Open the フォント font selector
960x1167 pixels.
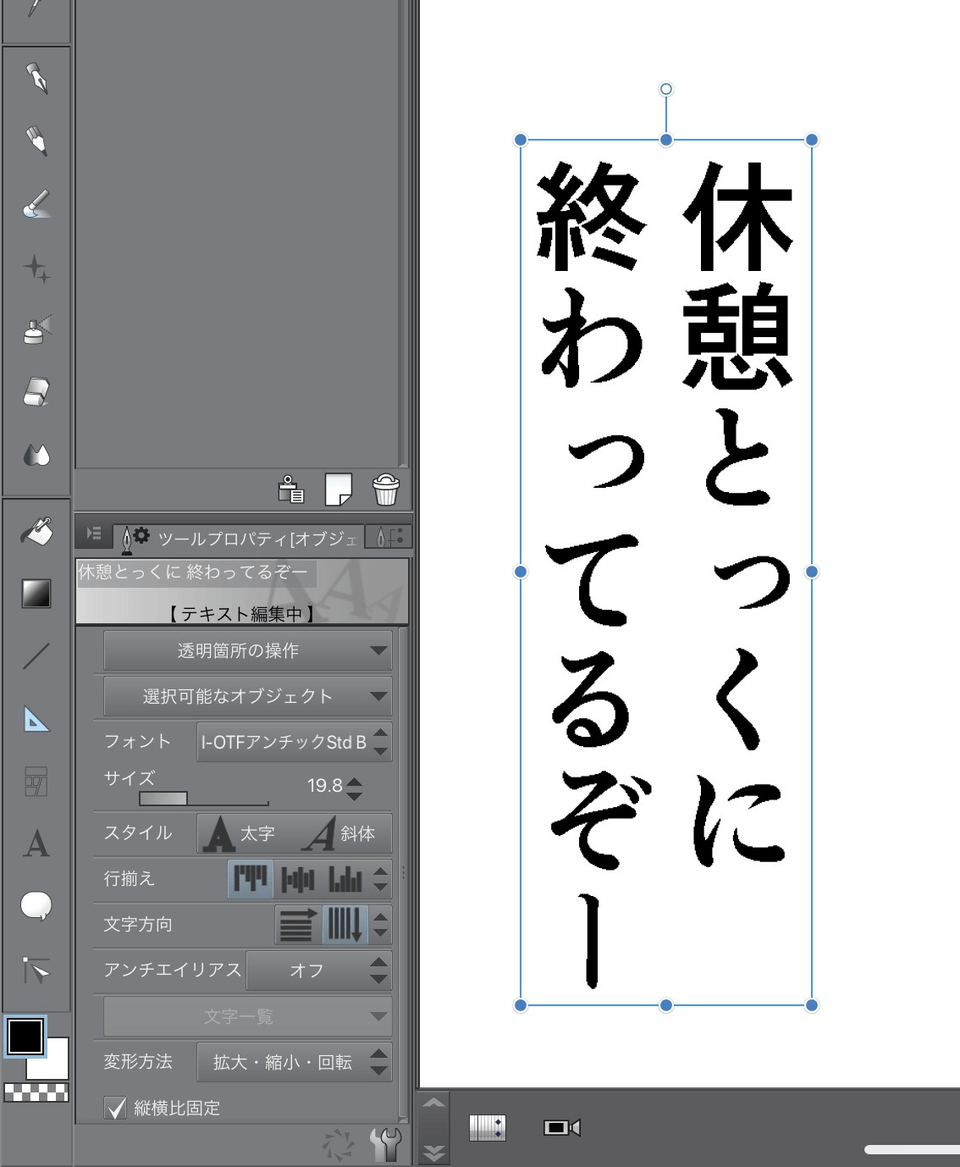pos(292,742)
